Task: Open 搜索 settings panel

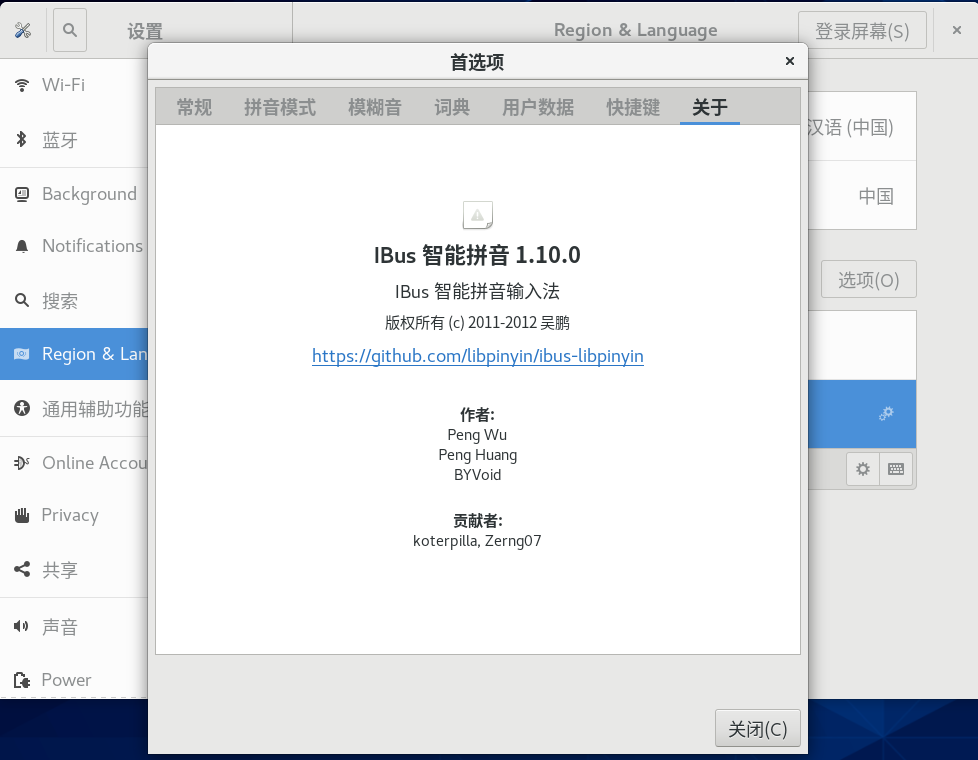Action: coord(74,301)
